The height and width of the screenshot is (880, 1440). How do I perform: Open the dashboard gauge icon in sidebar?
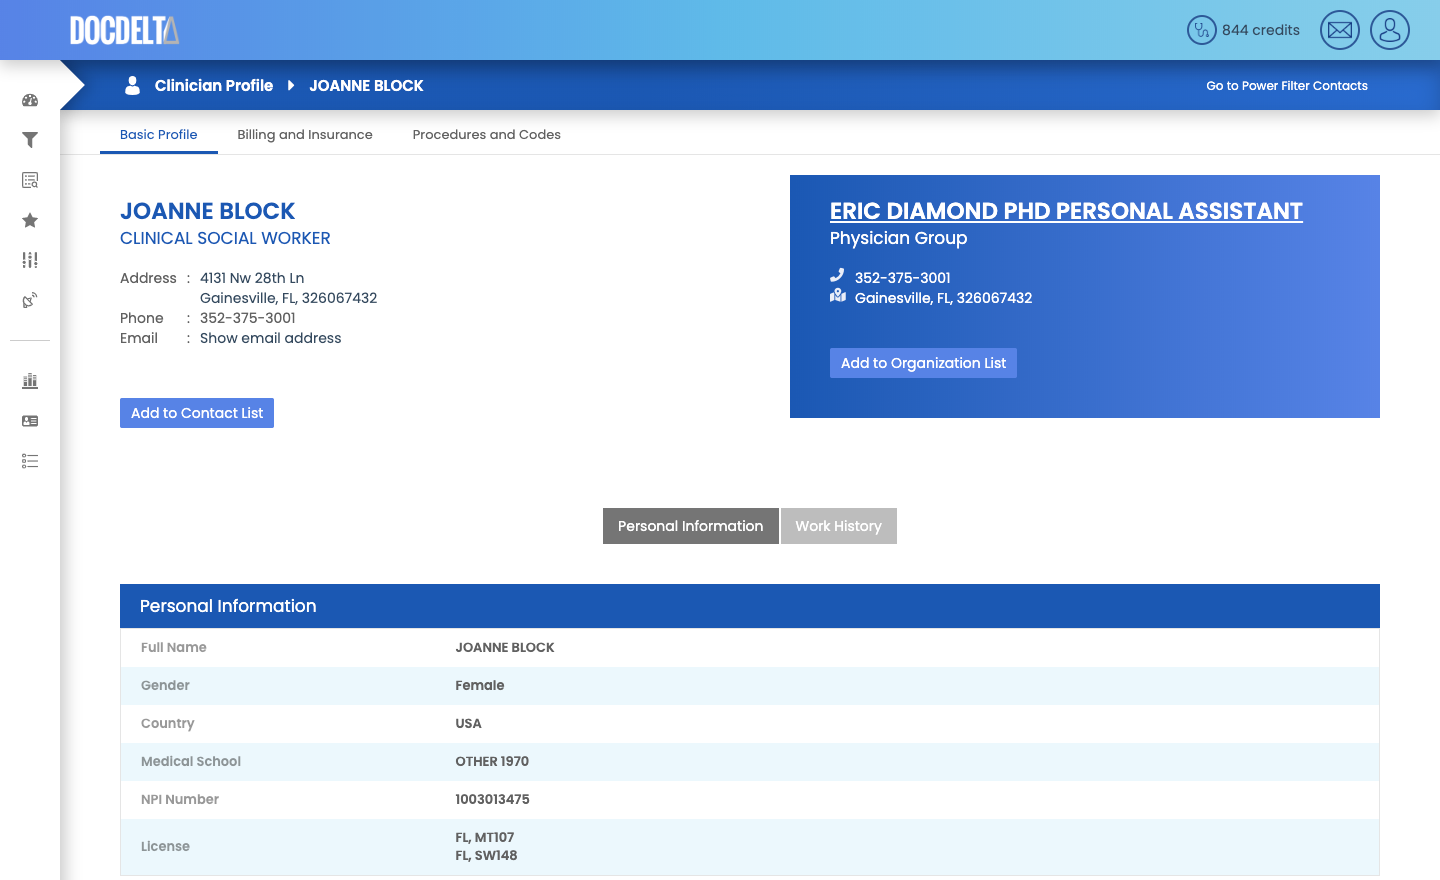[30, 100]
